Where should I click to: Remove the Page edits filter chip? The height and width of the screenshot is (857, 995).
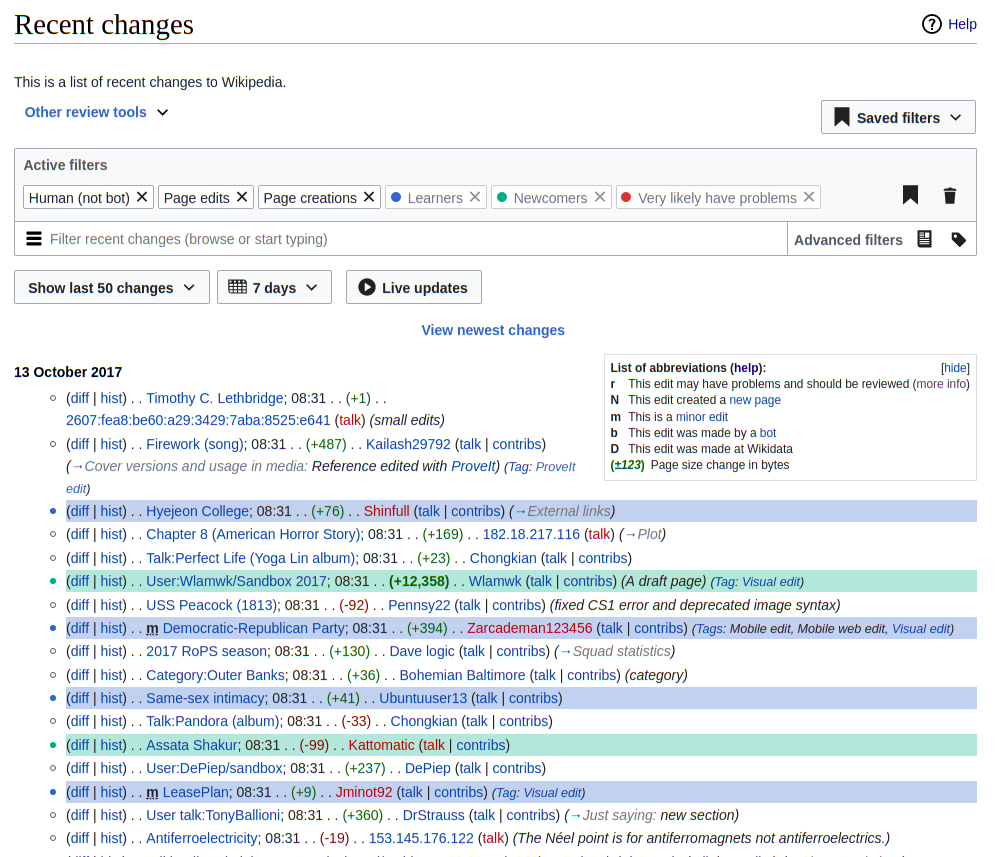coord(242,197)
